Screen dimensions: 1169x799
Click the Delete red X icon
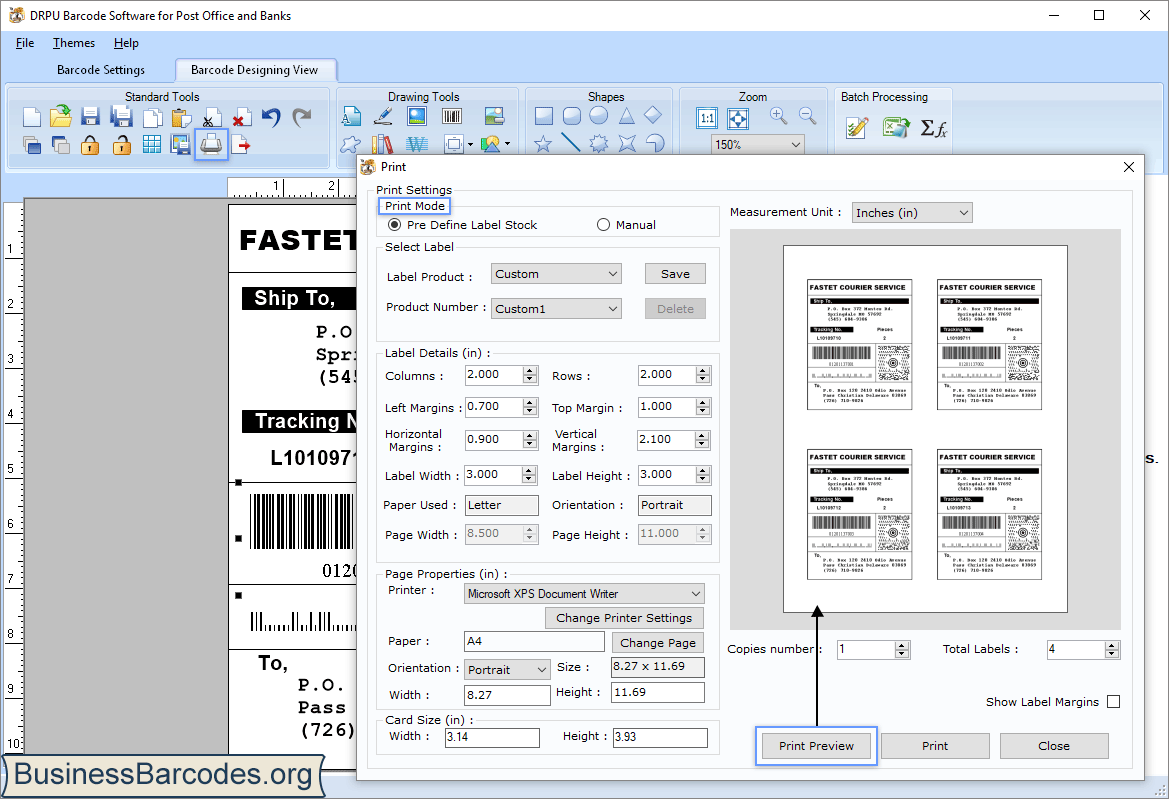241,119
